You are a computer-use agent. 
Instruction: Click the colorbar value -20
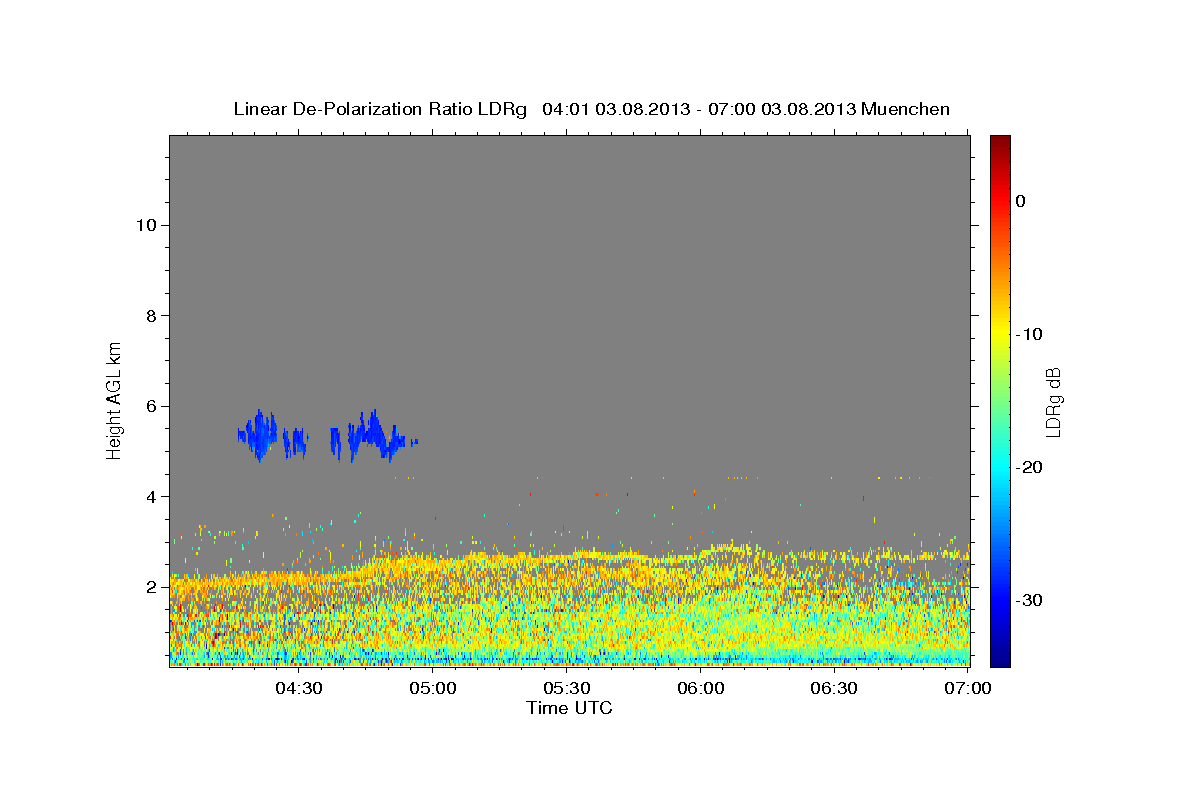(1029, 467)
